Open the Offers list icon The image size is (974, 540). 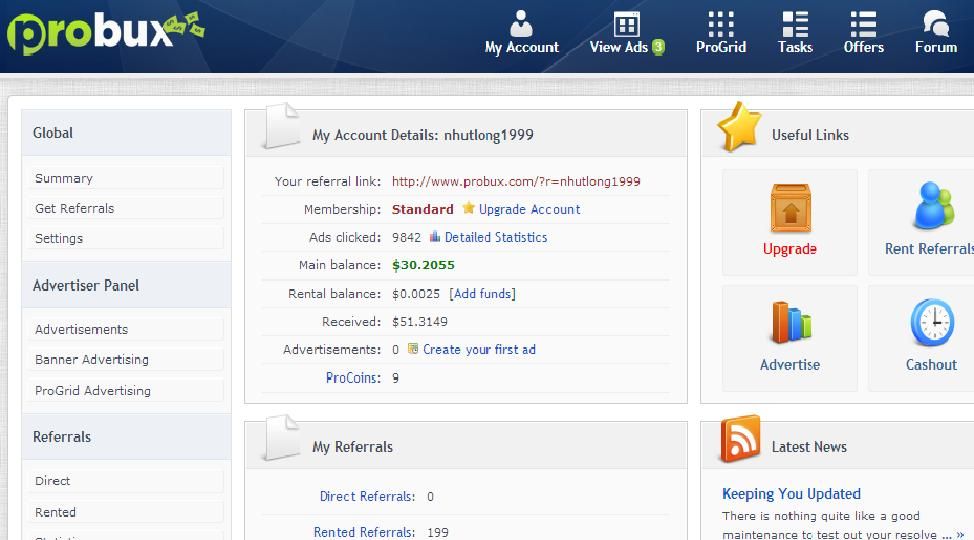click(863, 25)
